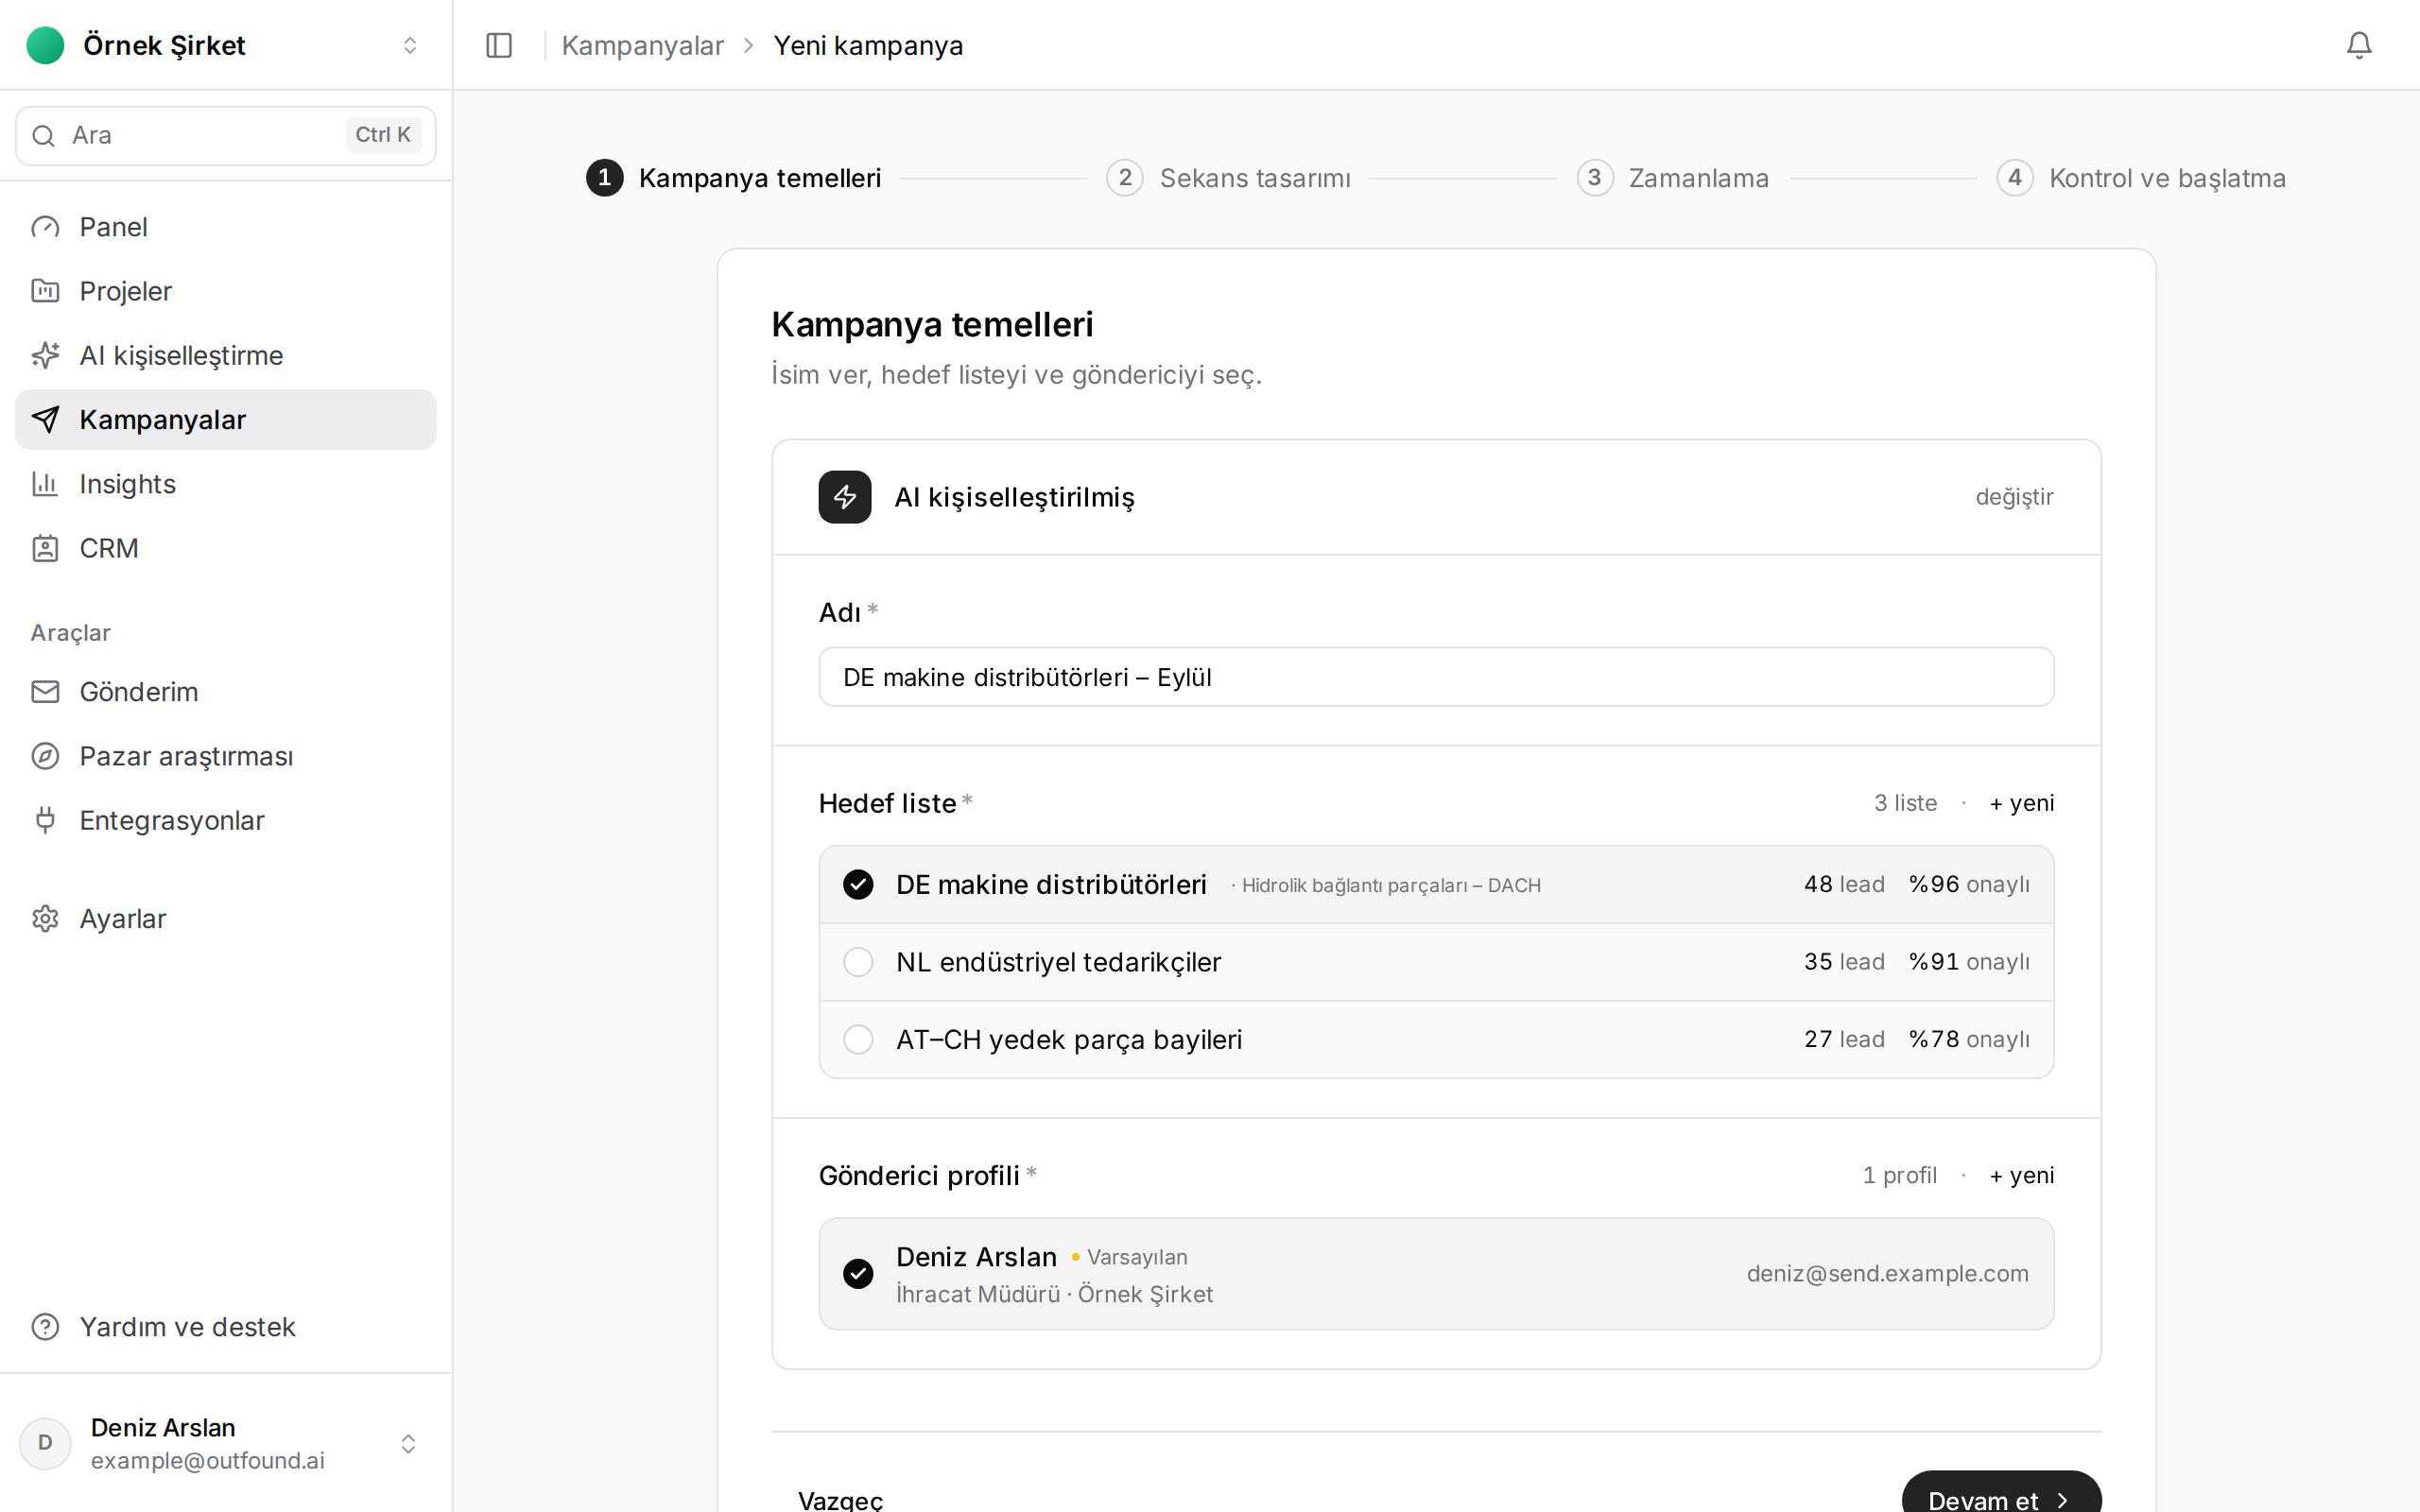Select AT–CH yedek parça bayileri radio
This screenshot has height=1512, width=2420.
pos(858,1039)
